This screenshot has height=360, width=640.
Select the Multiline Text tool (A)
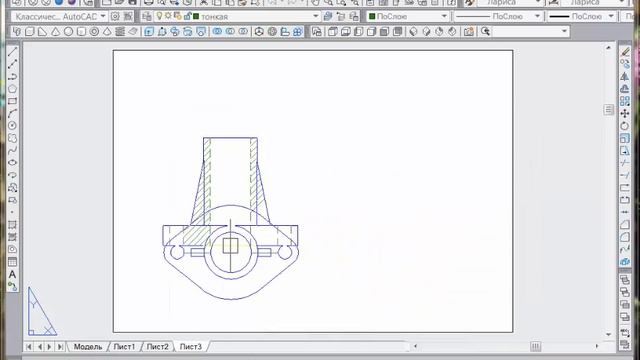click(12, 274)
